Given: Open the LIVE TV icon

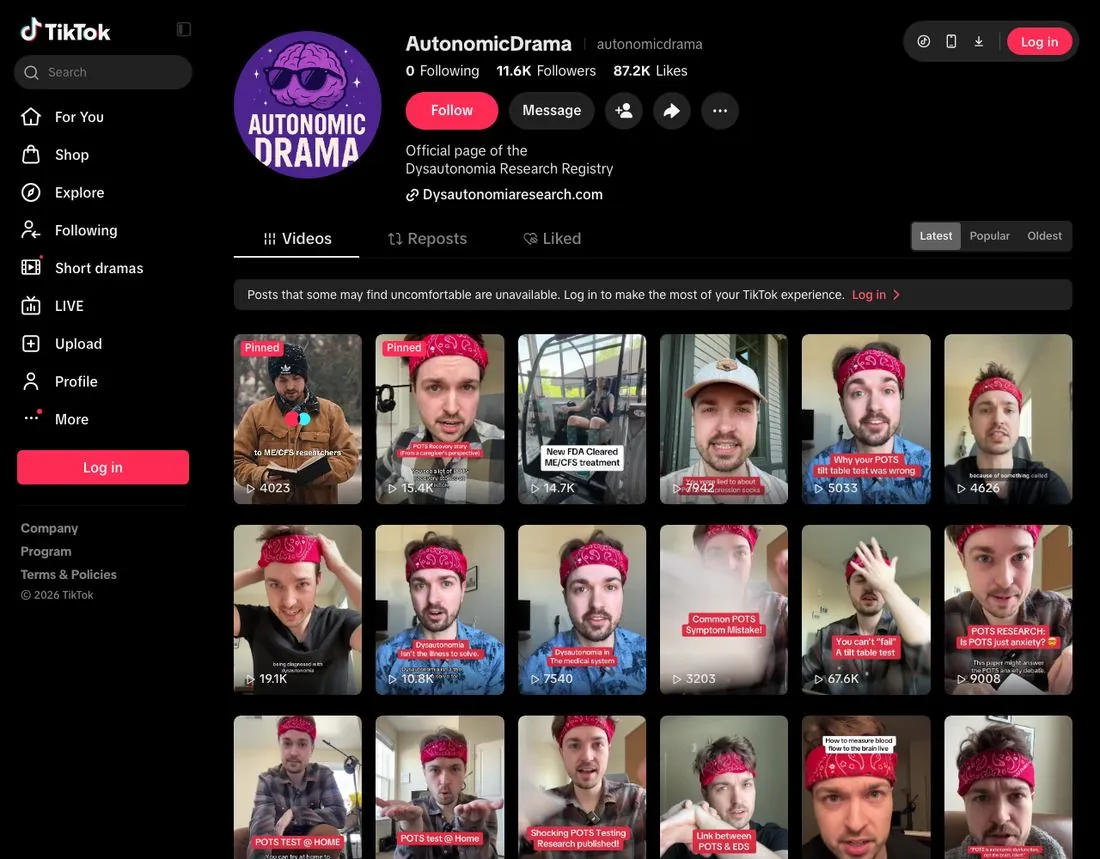Looking at the screenshot, I should tap(31, 305).
